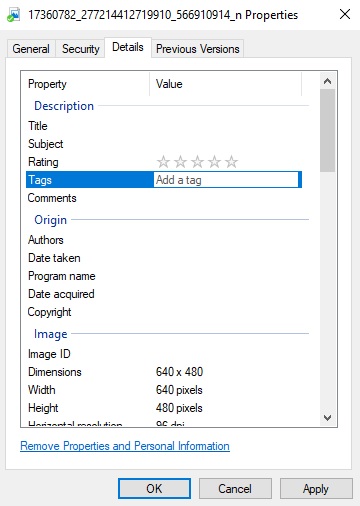Viewport: 360px width, 506px height.
Task: Set rating to five stars
Action: (x=231, y=162)
